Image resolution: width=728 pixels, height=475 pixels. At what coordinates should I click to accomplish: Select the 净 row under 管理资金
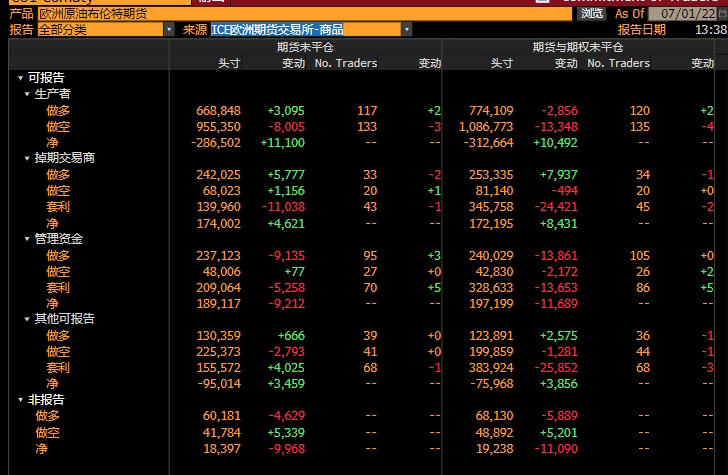point(52,303)
